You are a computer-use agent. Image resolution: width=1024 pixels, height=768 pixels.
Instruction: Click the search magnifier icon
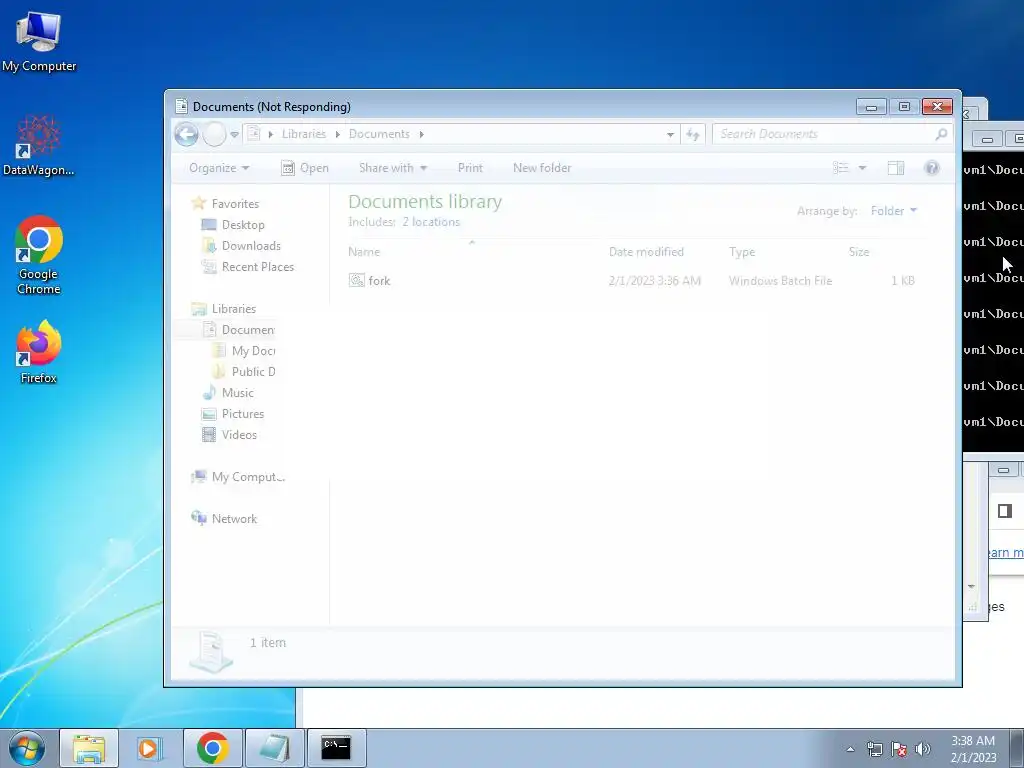(x=941, y=134)
